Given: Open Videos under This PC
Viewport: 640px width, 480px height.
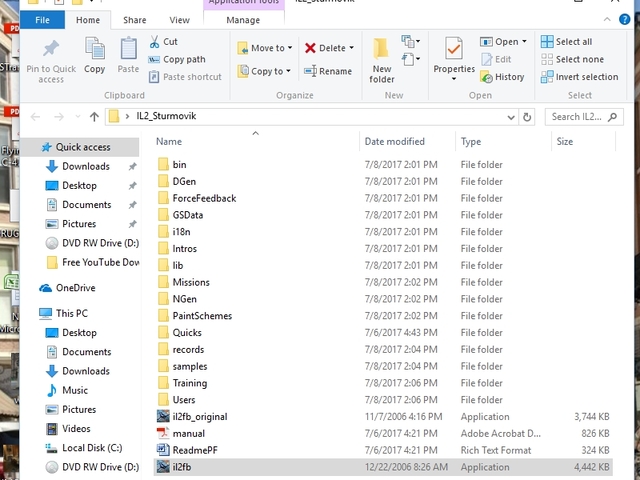Looking at the screenshot, I should [x=68, y=429].
